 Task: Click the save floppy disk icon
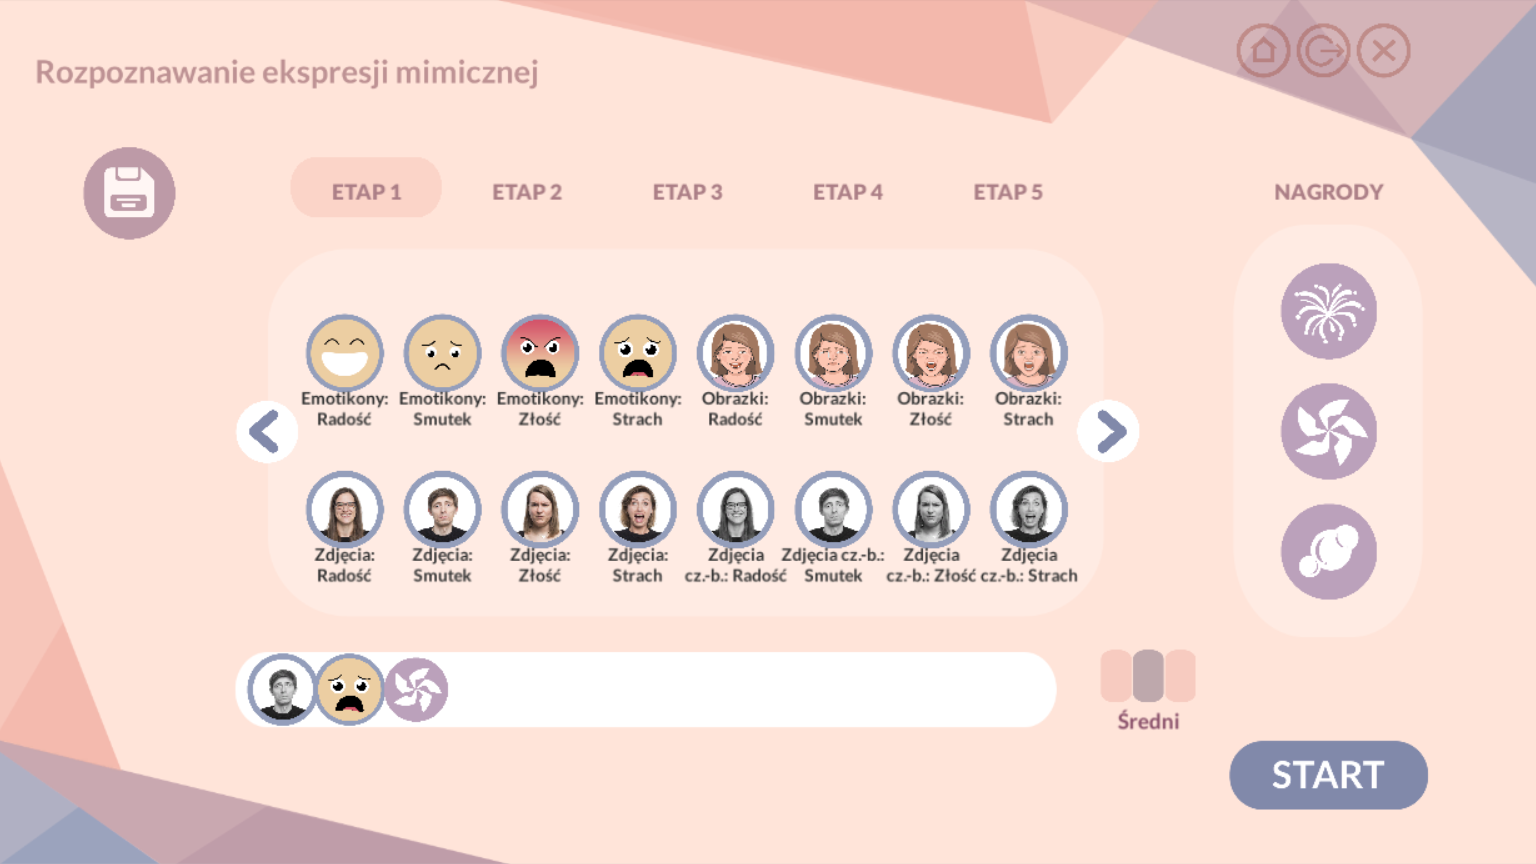(129, 193)
